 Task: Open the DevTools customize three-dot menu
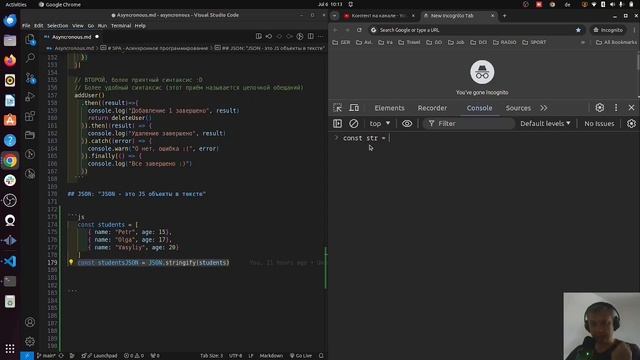(x=616, y=108)
